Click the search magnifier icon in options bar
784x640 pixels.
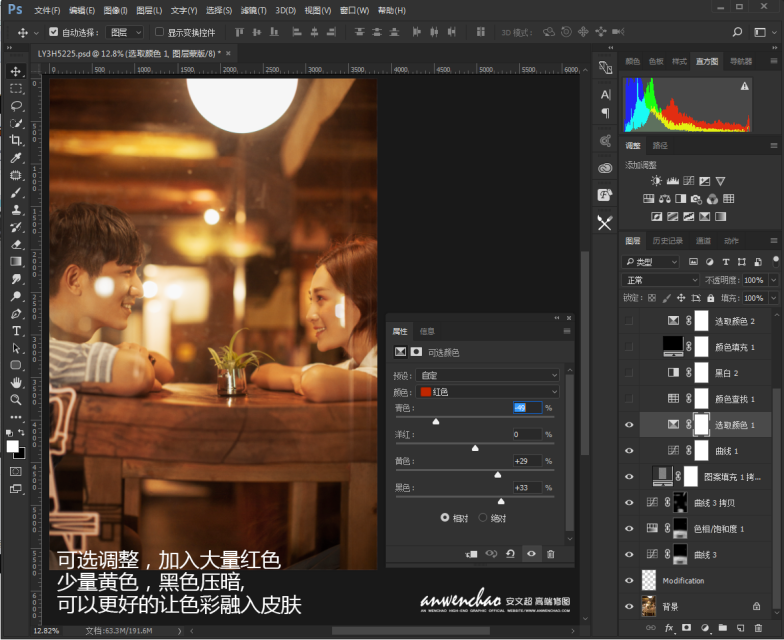coord(737,32)
